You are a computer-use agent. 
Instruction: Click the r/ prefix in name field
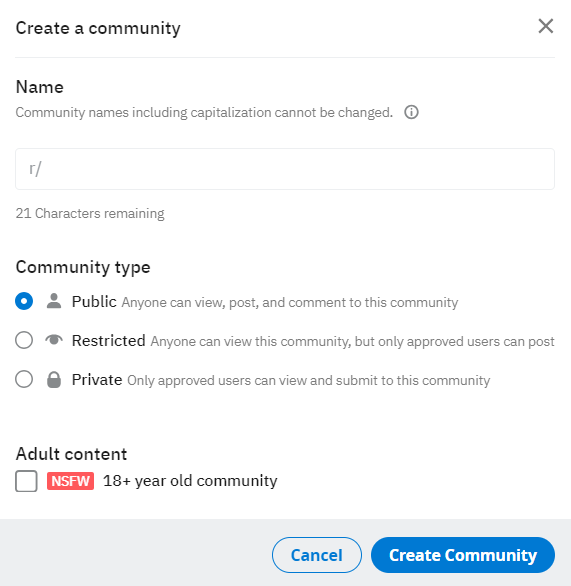35,169
